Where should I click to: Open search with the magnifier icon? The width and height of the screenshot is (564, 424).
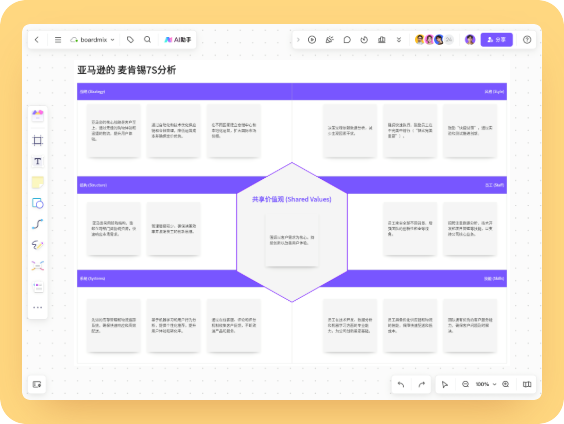(x=147, y=40)
